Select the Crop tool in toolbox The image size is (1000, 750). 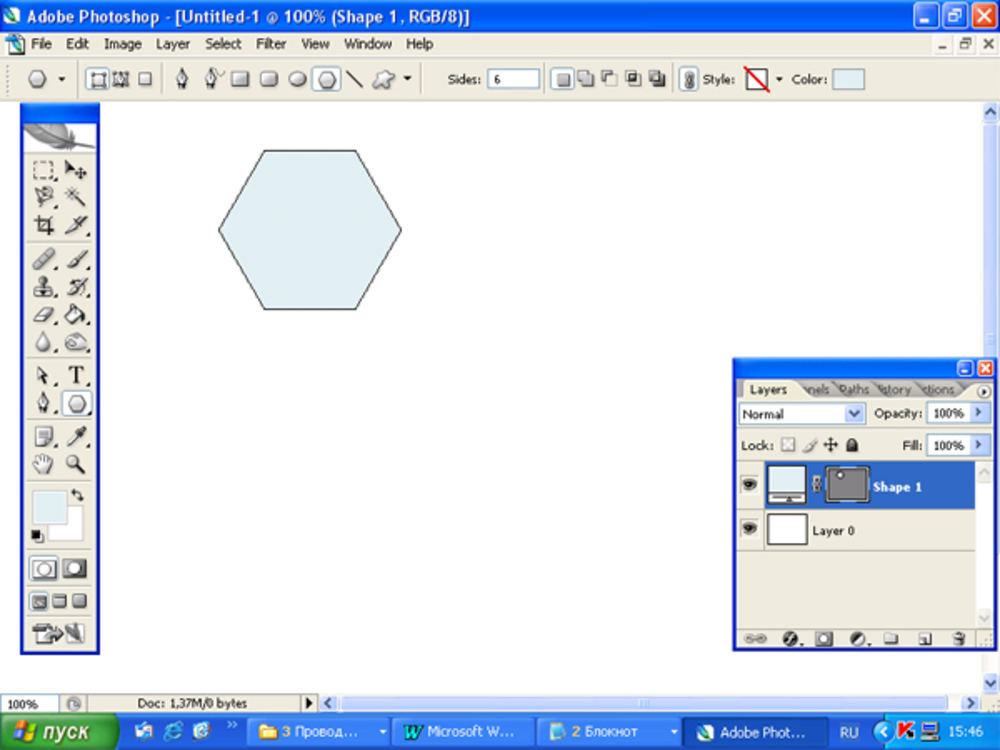pos(43,225)
